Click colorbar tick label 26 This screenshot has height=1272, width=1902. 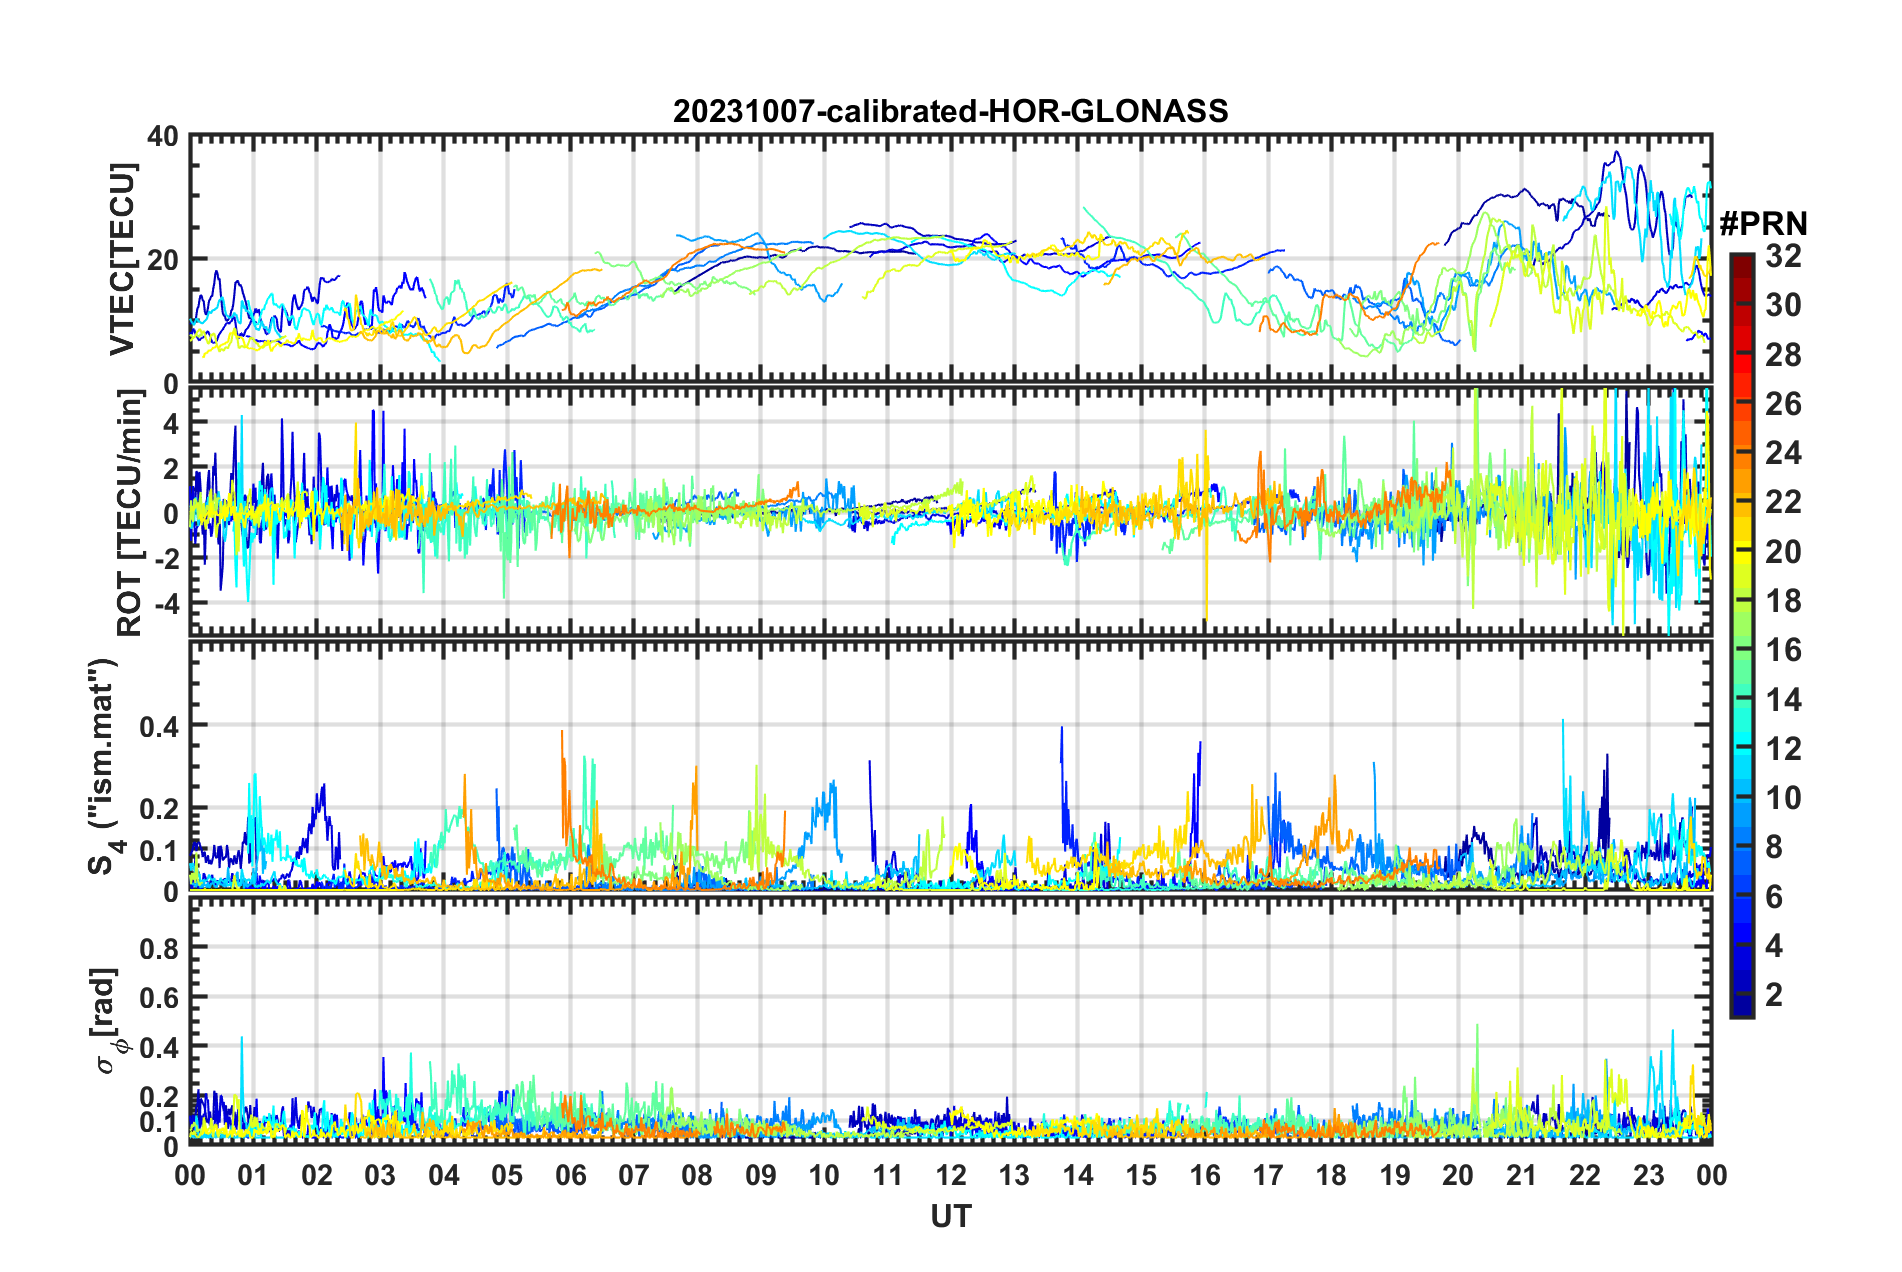(x=1784, y=404)
